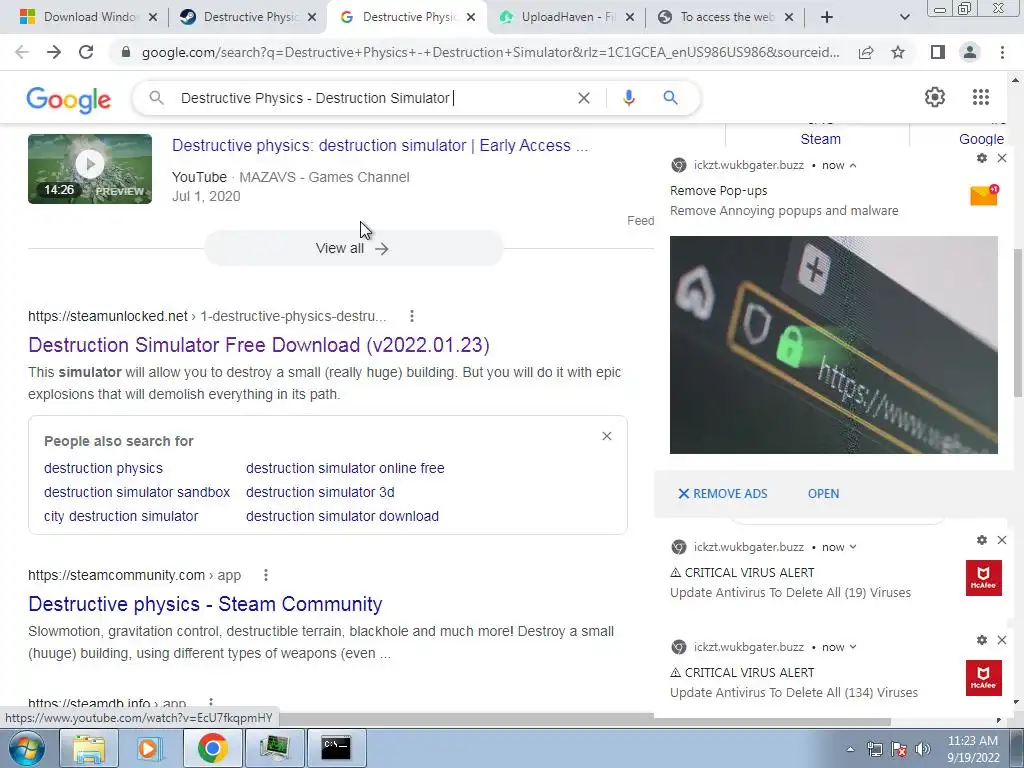Open the Chrome tab search dropdown
The height and width of the screenshot is (768, 1024).
coord(904,18)
